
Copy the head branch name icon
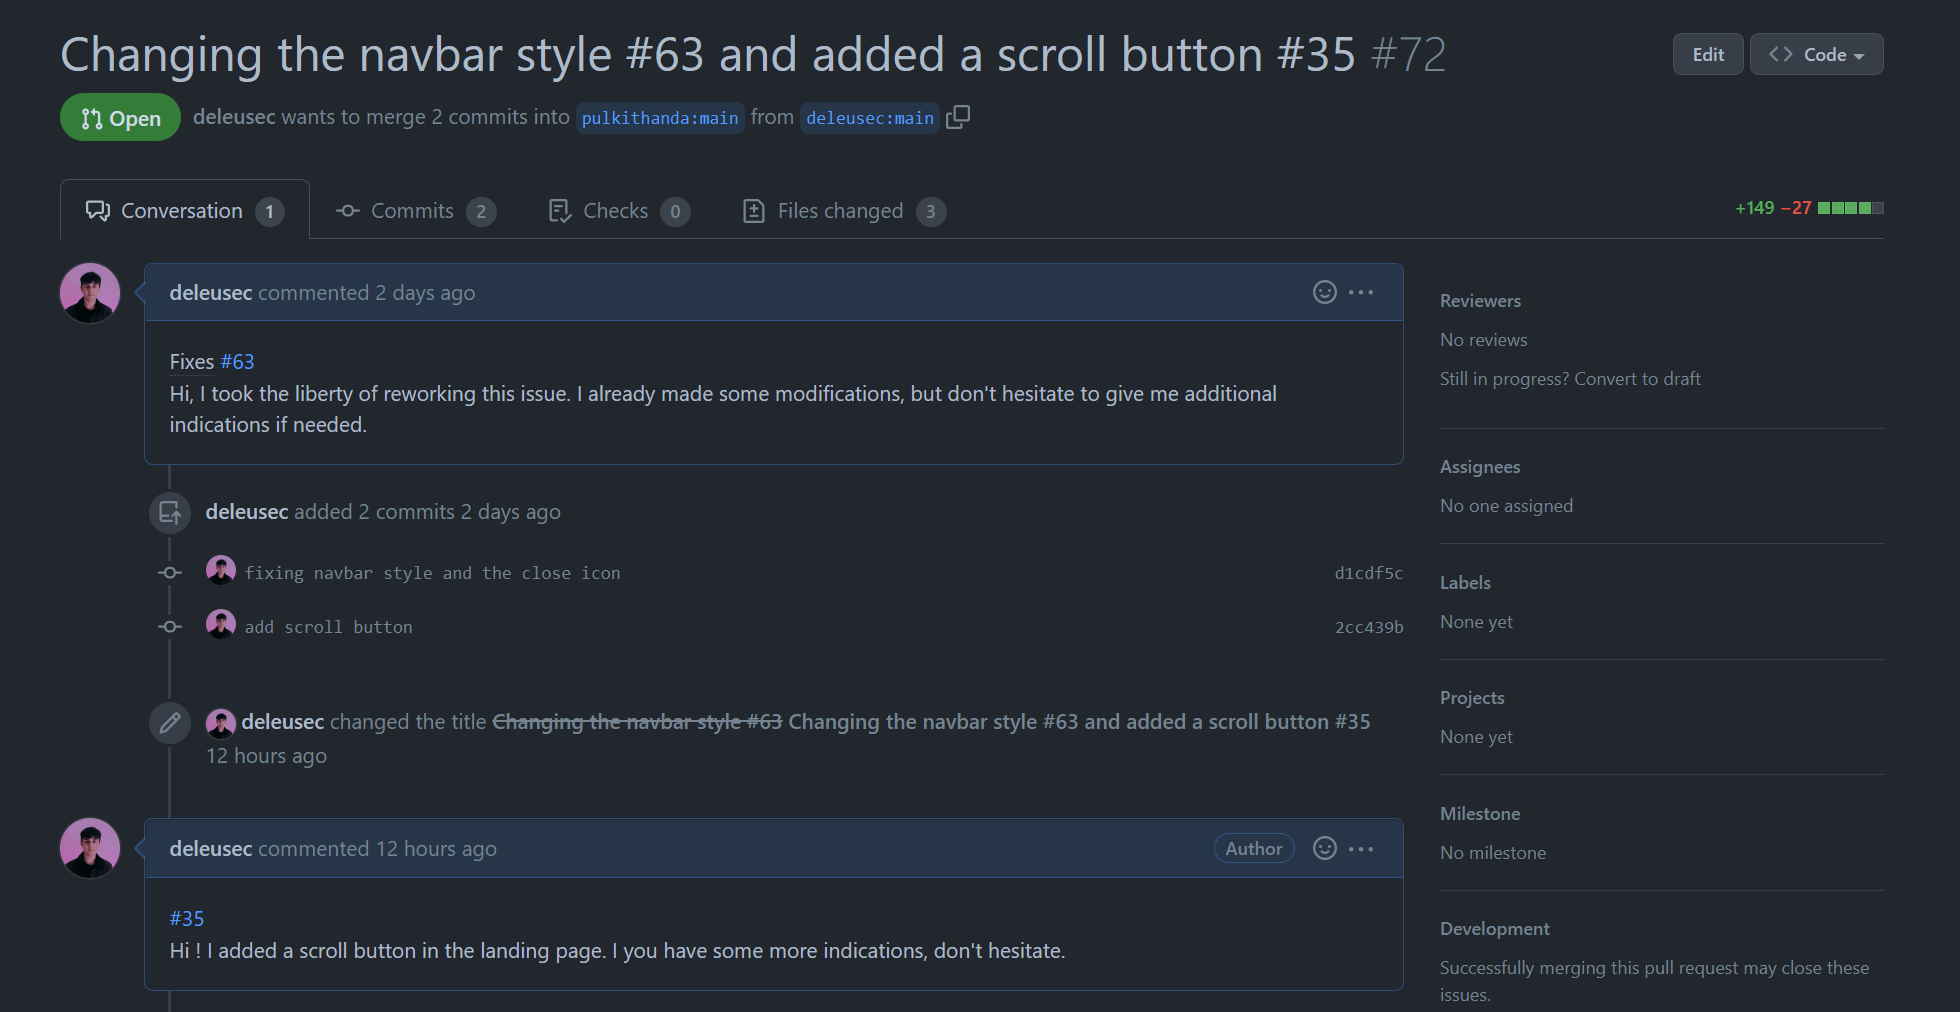(x=958, y=117)
